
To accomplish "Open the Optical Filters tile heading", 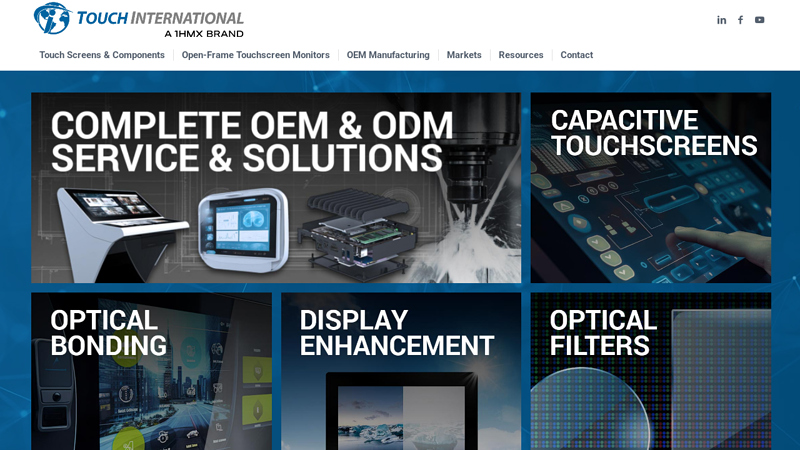I will (x=603, y=333).
